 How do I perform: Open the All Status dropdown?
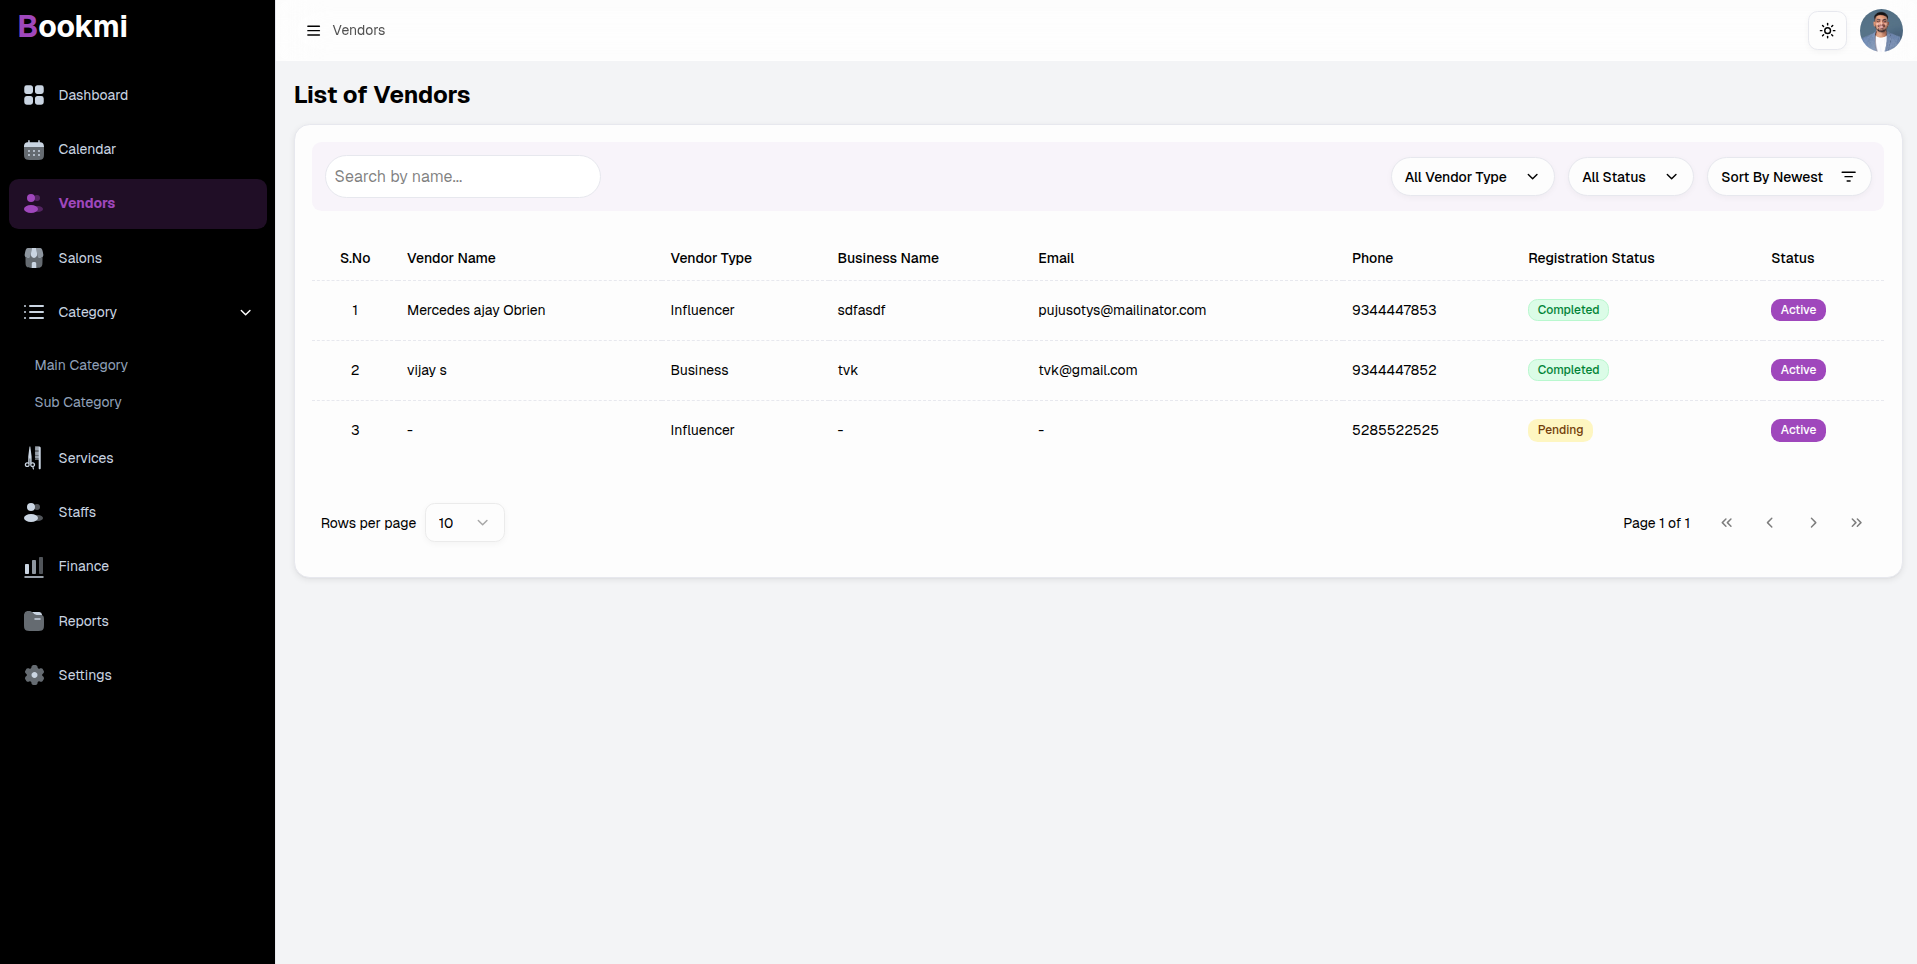click(1629, 176)
